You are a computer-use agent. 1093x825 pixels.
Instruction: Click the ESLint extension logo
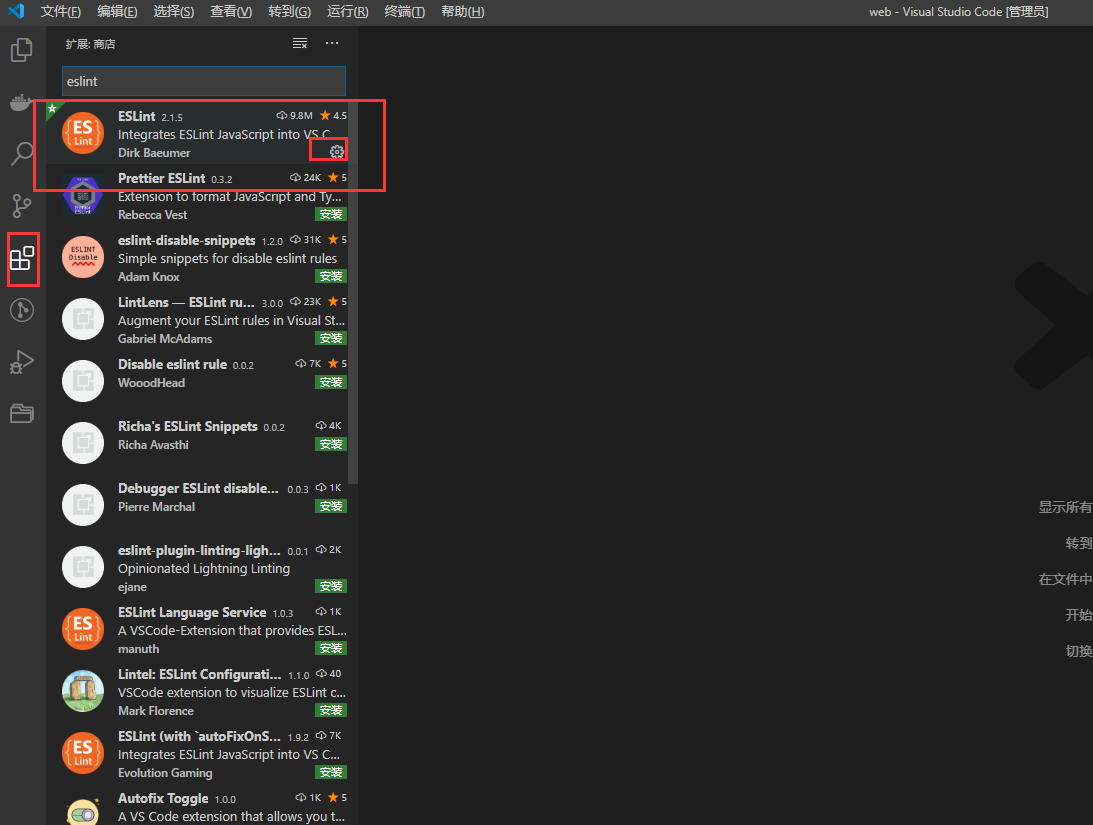83,132
